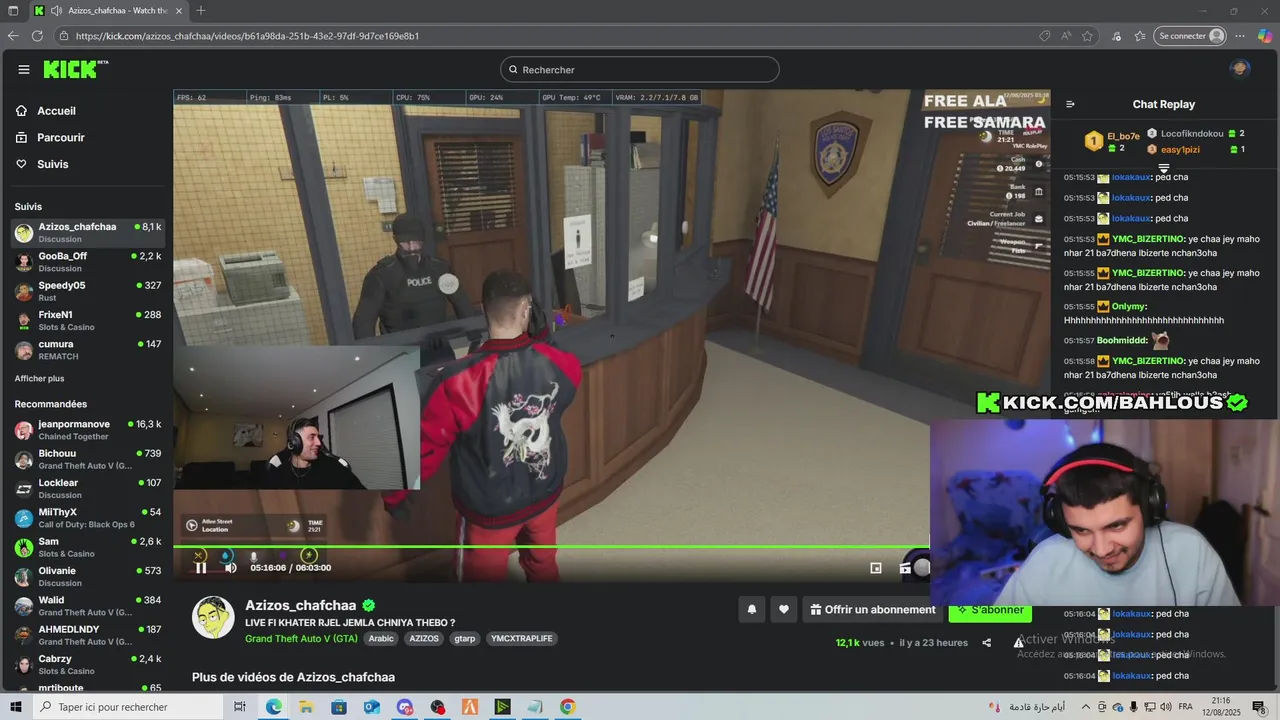Activate the Read Aloud icon
This screenshot has height=720, width=1280.
[1067, 36]
